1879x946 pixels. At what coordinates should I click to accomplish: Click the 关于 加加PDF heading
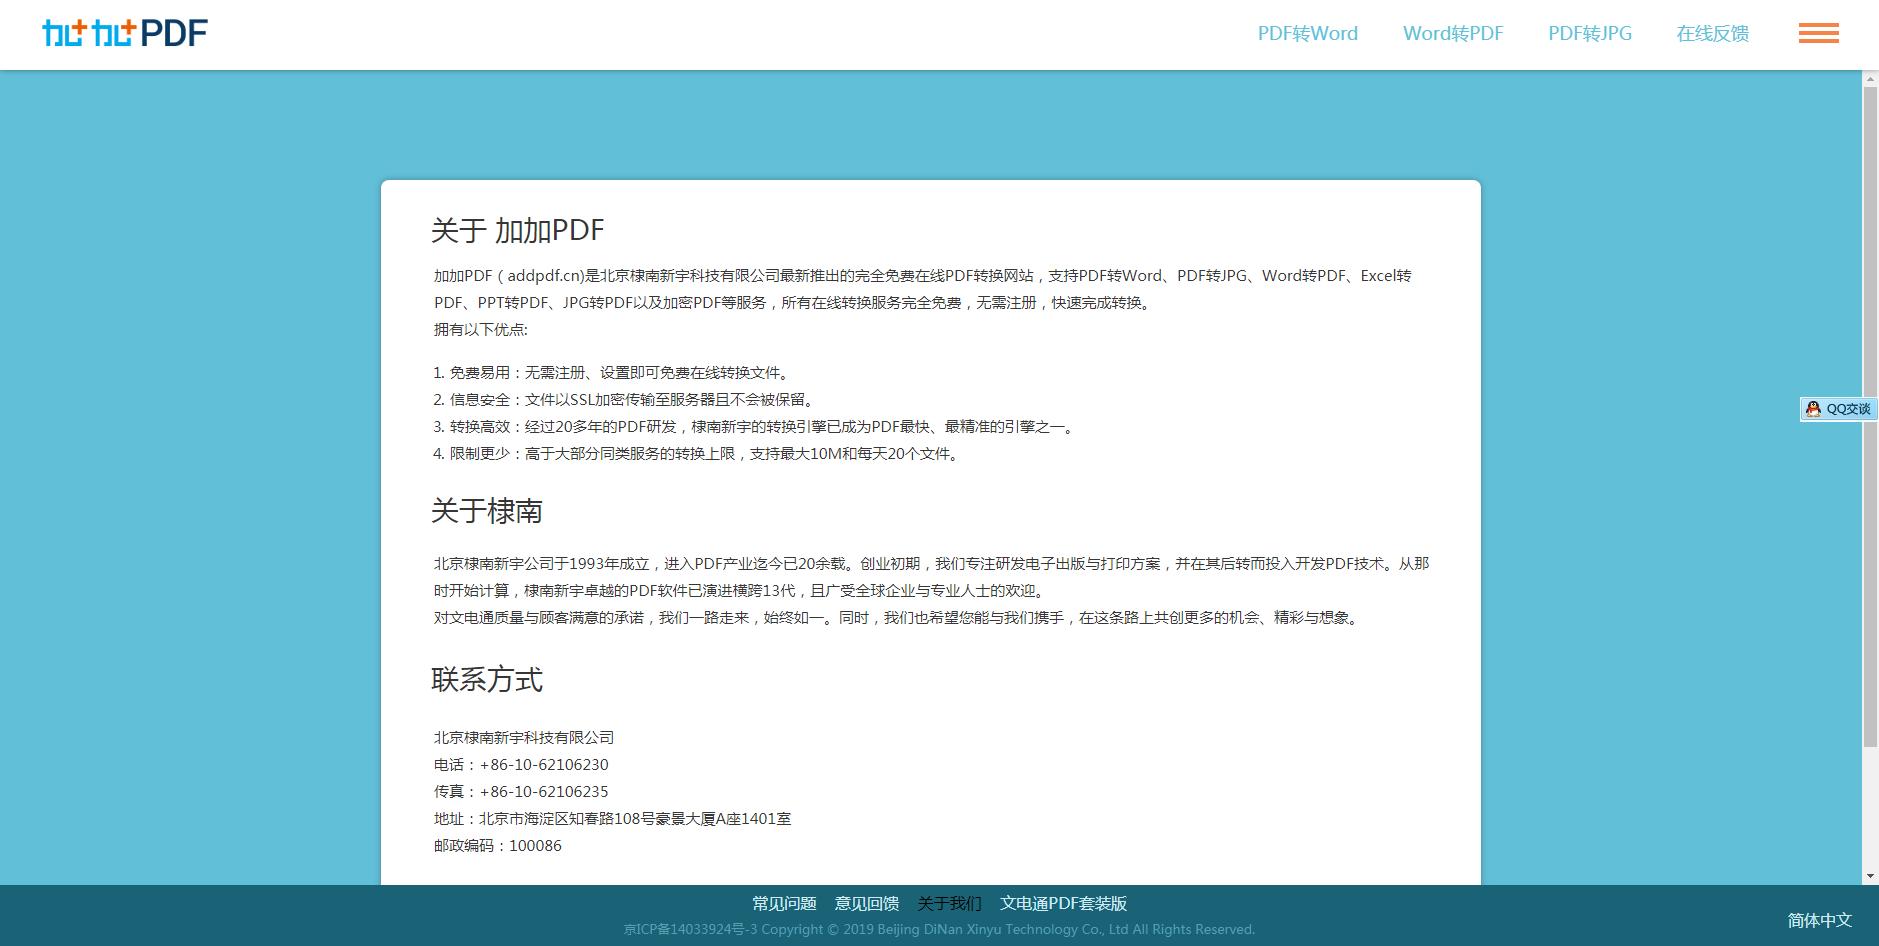click(517, 231)
